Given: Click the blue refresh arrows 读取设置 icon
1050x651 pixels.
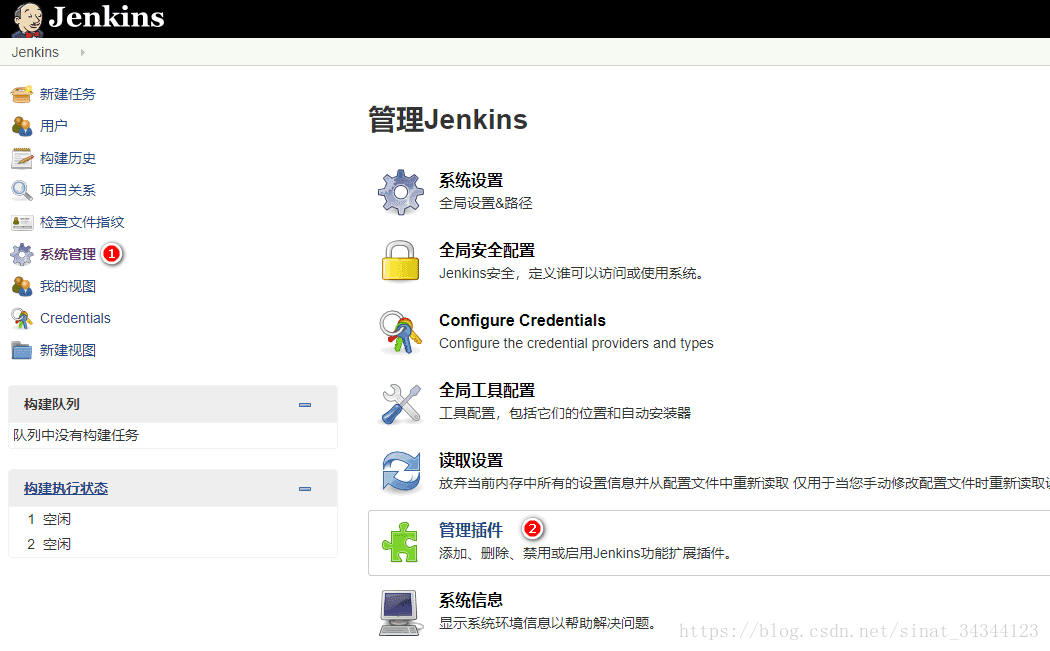Looking at the screenshot, I should tap(401, 472).
